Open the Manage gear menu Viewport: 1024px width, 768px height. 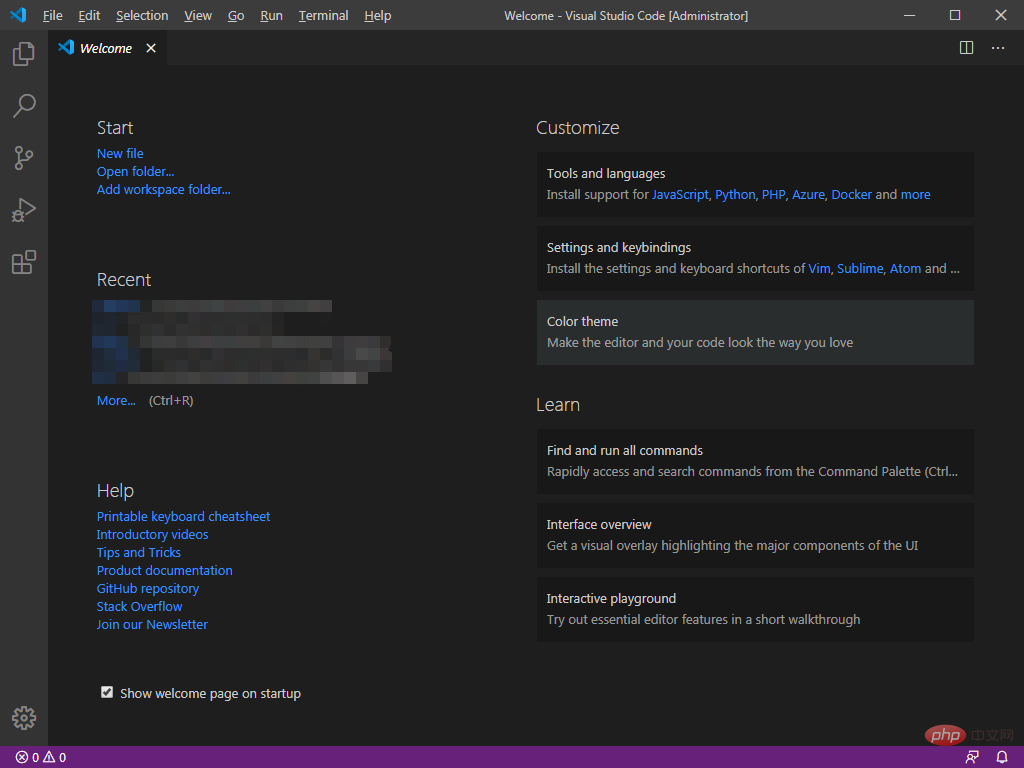click(x=24, y=718)
